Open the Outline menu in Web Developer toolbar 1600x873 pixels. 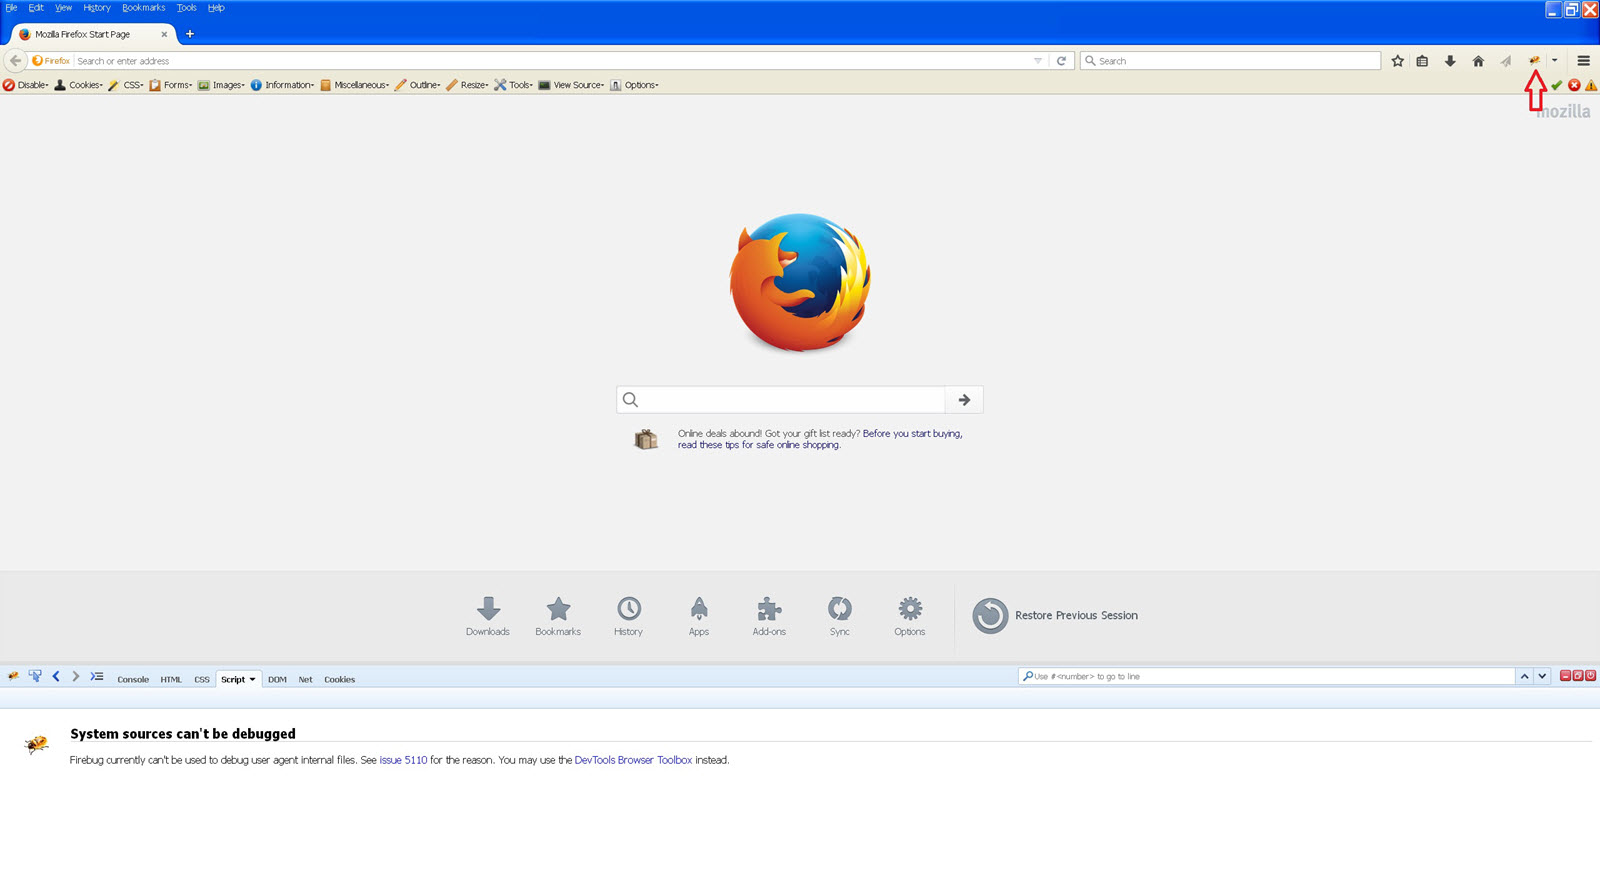point(418,85)
